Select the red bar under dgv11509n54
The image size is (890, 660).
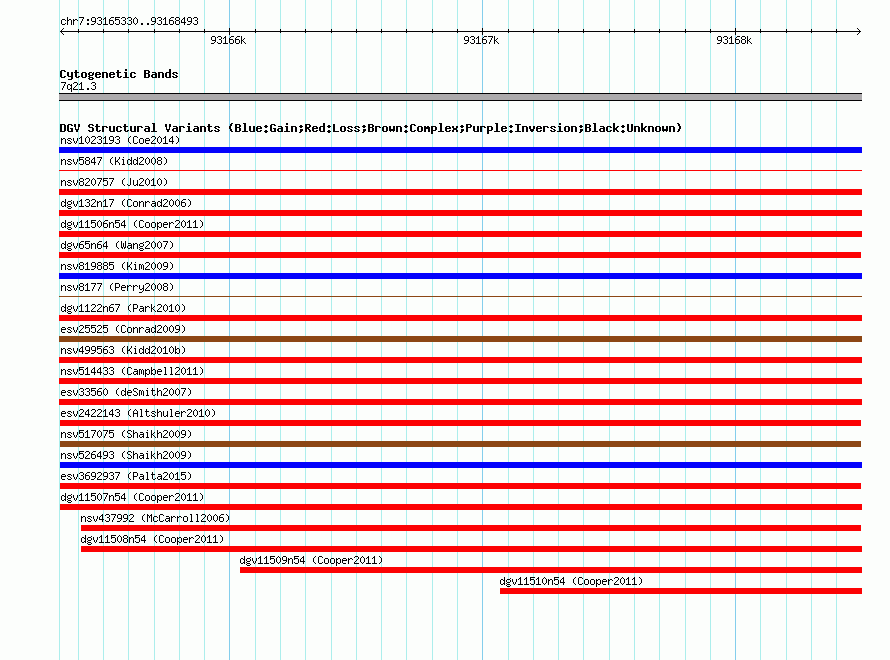pos(551,570)
